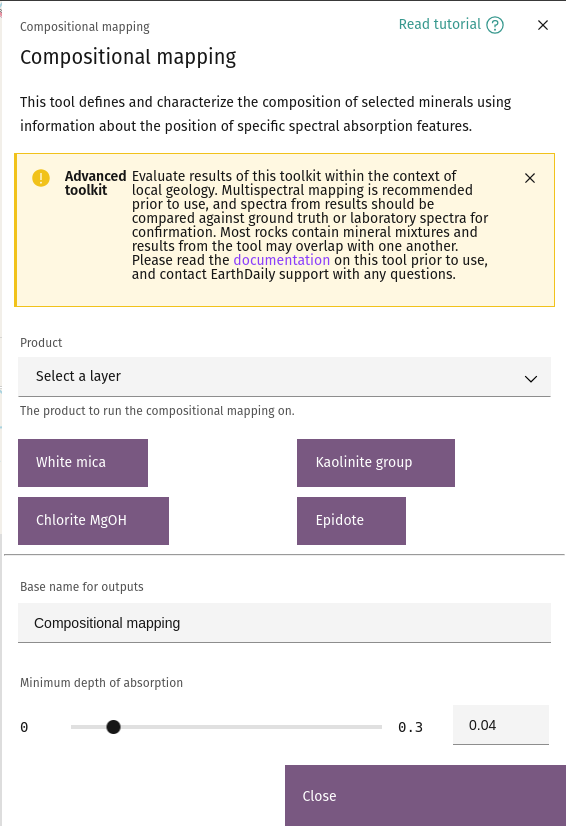Screen dimensions: 566x826
Task: Select the White mica mineral option
Action: 83,463
